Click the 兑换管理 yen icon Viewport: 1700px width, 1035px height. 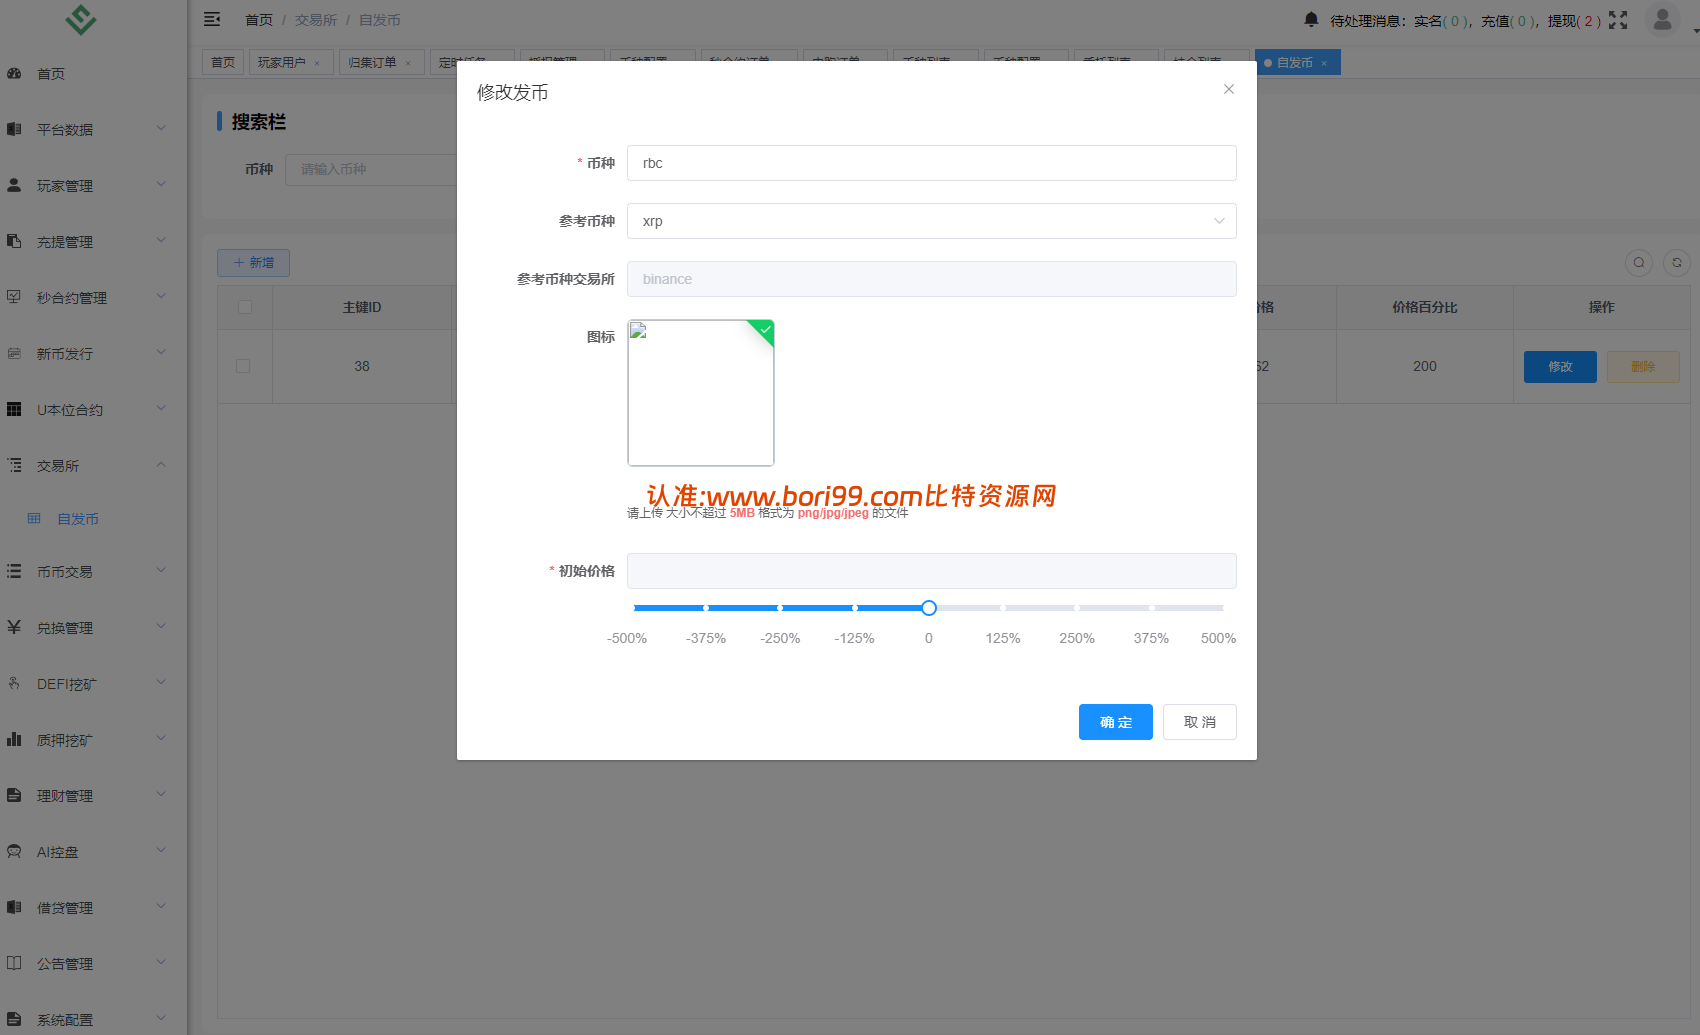(14, 627)
